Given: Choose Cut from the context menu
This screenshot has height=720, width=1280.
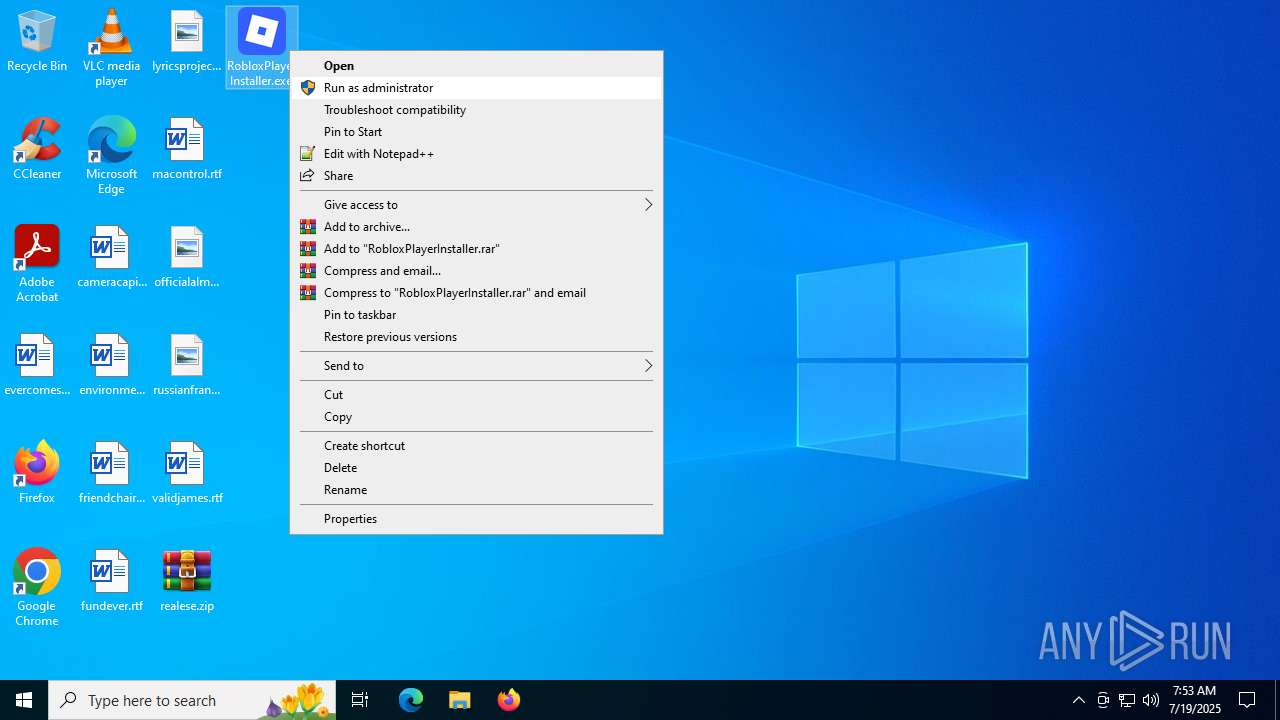Looking at the screenshot, I should pos(476,395).
